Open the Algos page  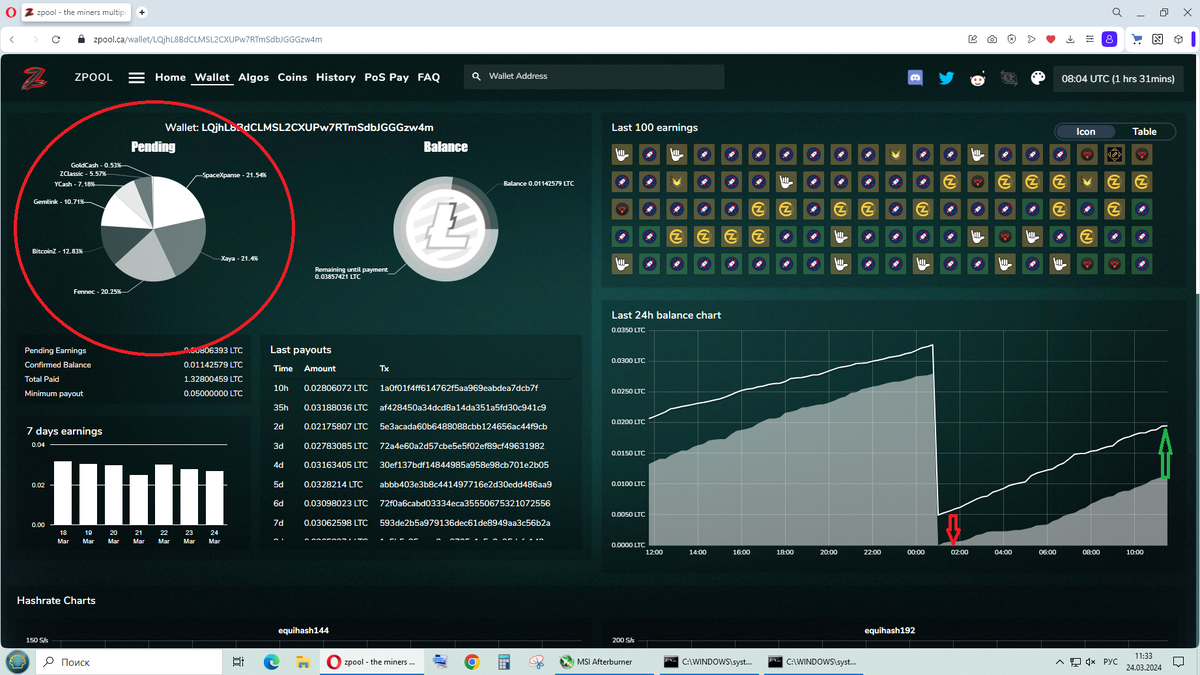point(254,77)
